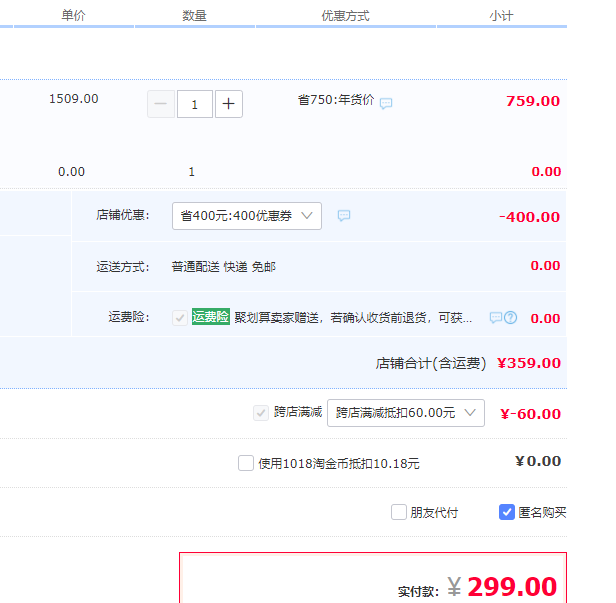Click the comment icon in the 运费险 row
Viewport: 616px width, 603px height.
(495, 318)
